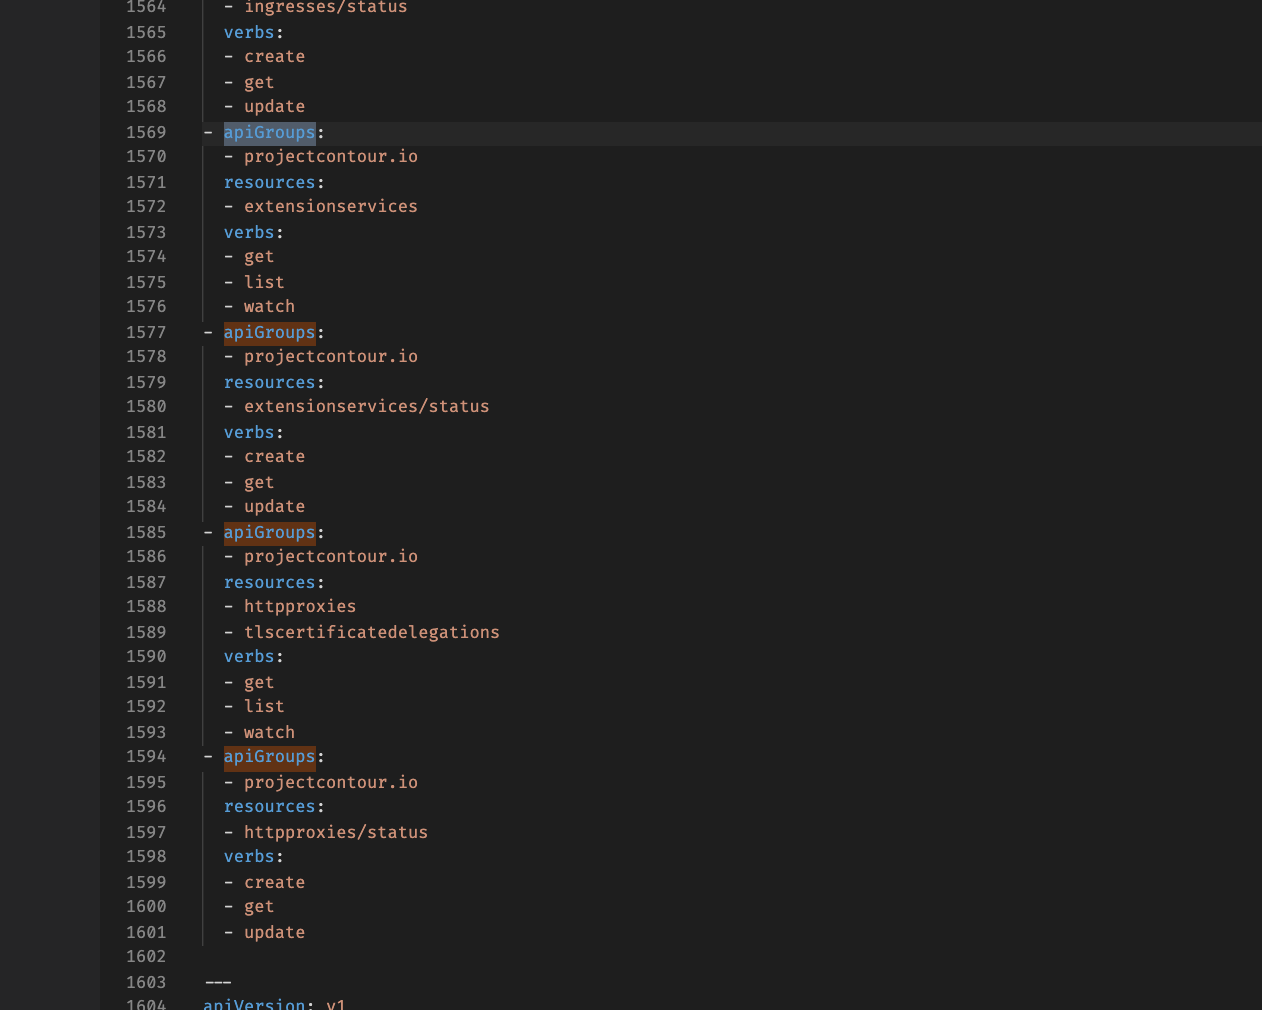Screen dimensions: 1262x1010
Task: Click the ingresses/status entry
Action: click(326, 7)
